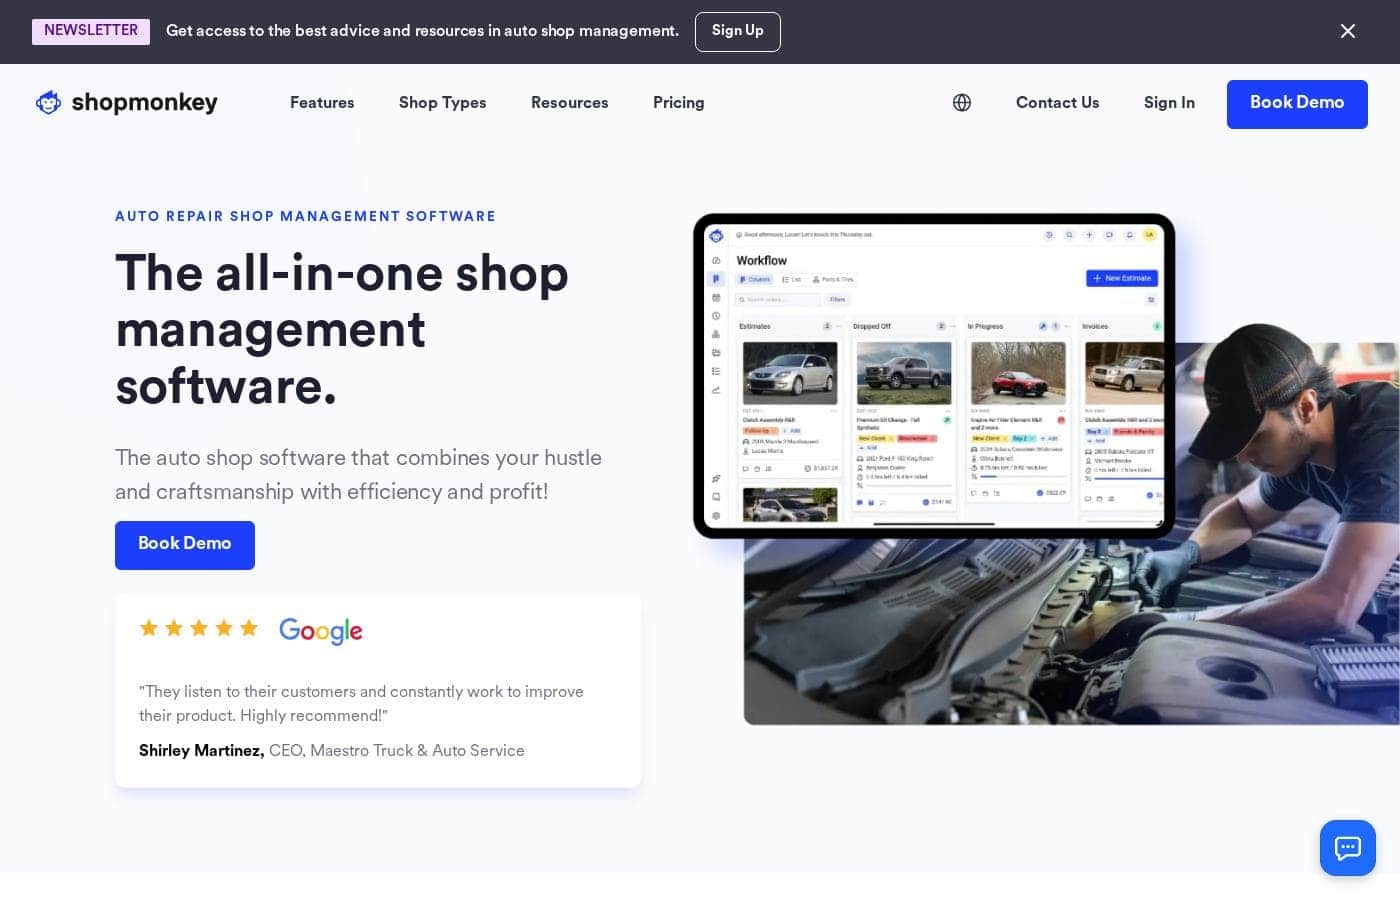Open the globe language selector
This screenshot has width=1400, height=900.
point(962,103)
